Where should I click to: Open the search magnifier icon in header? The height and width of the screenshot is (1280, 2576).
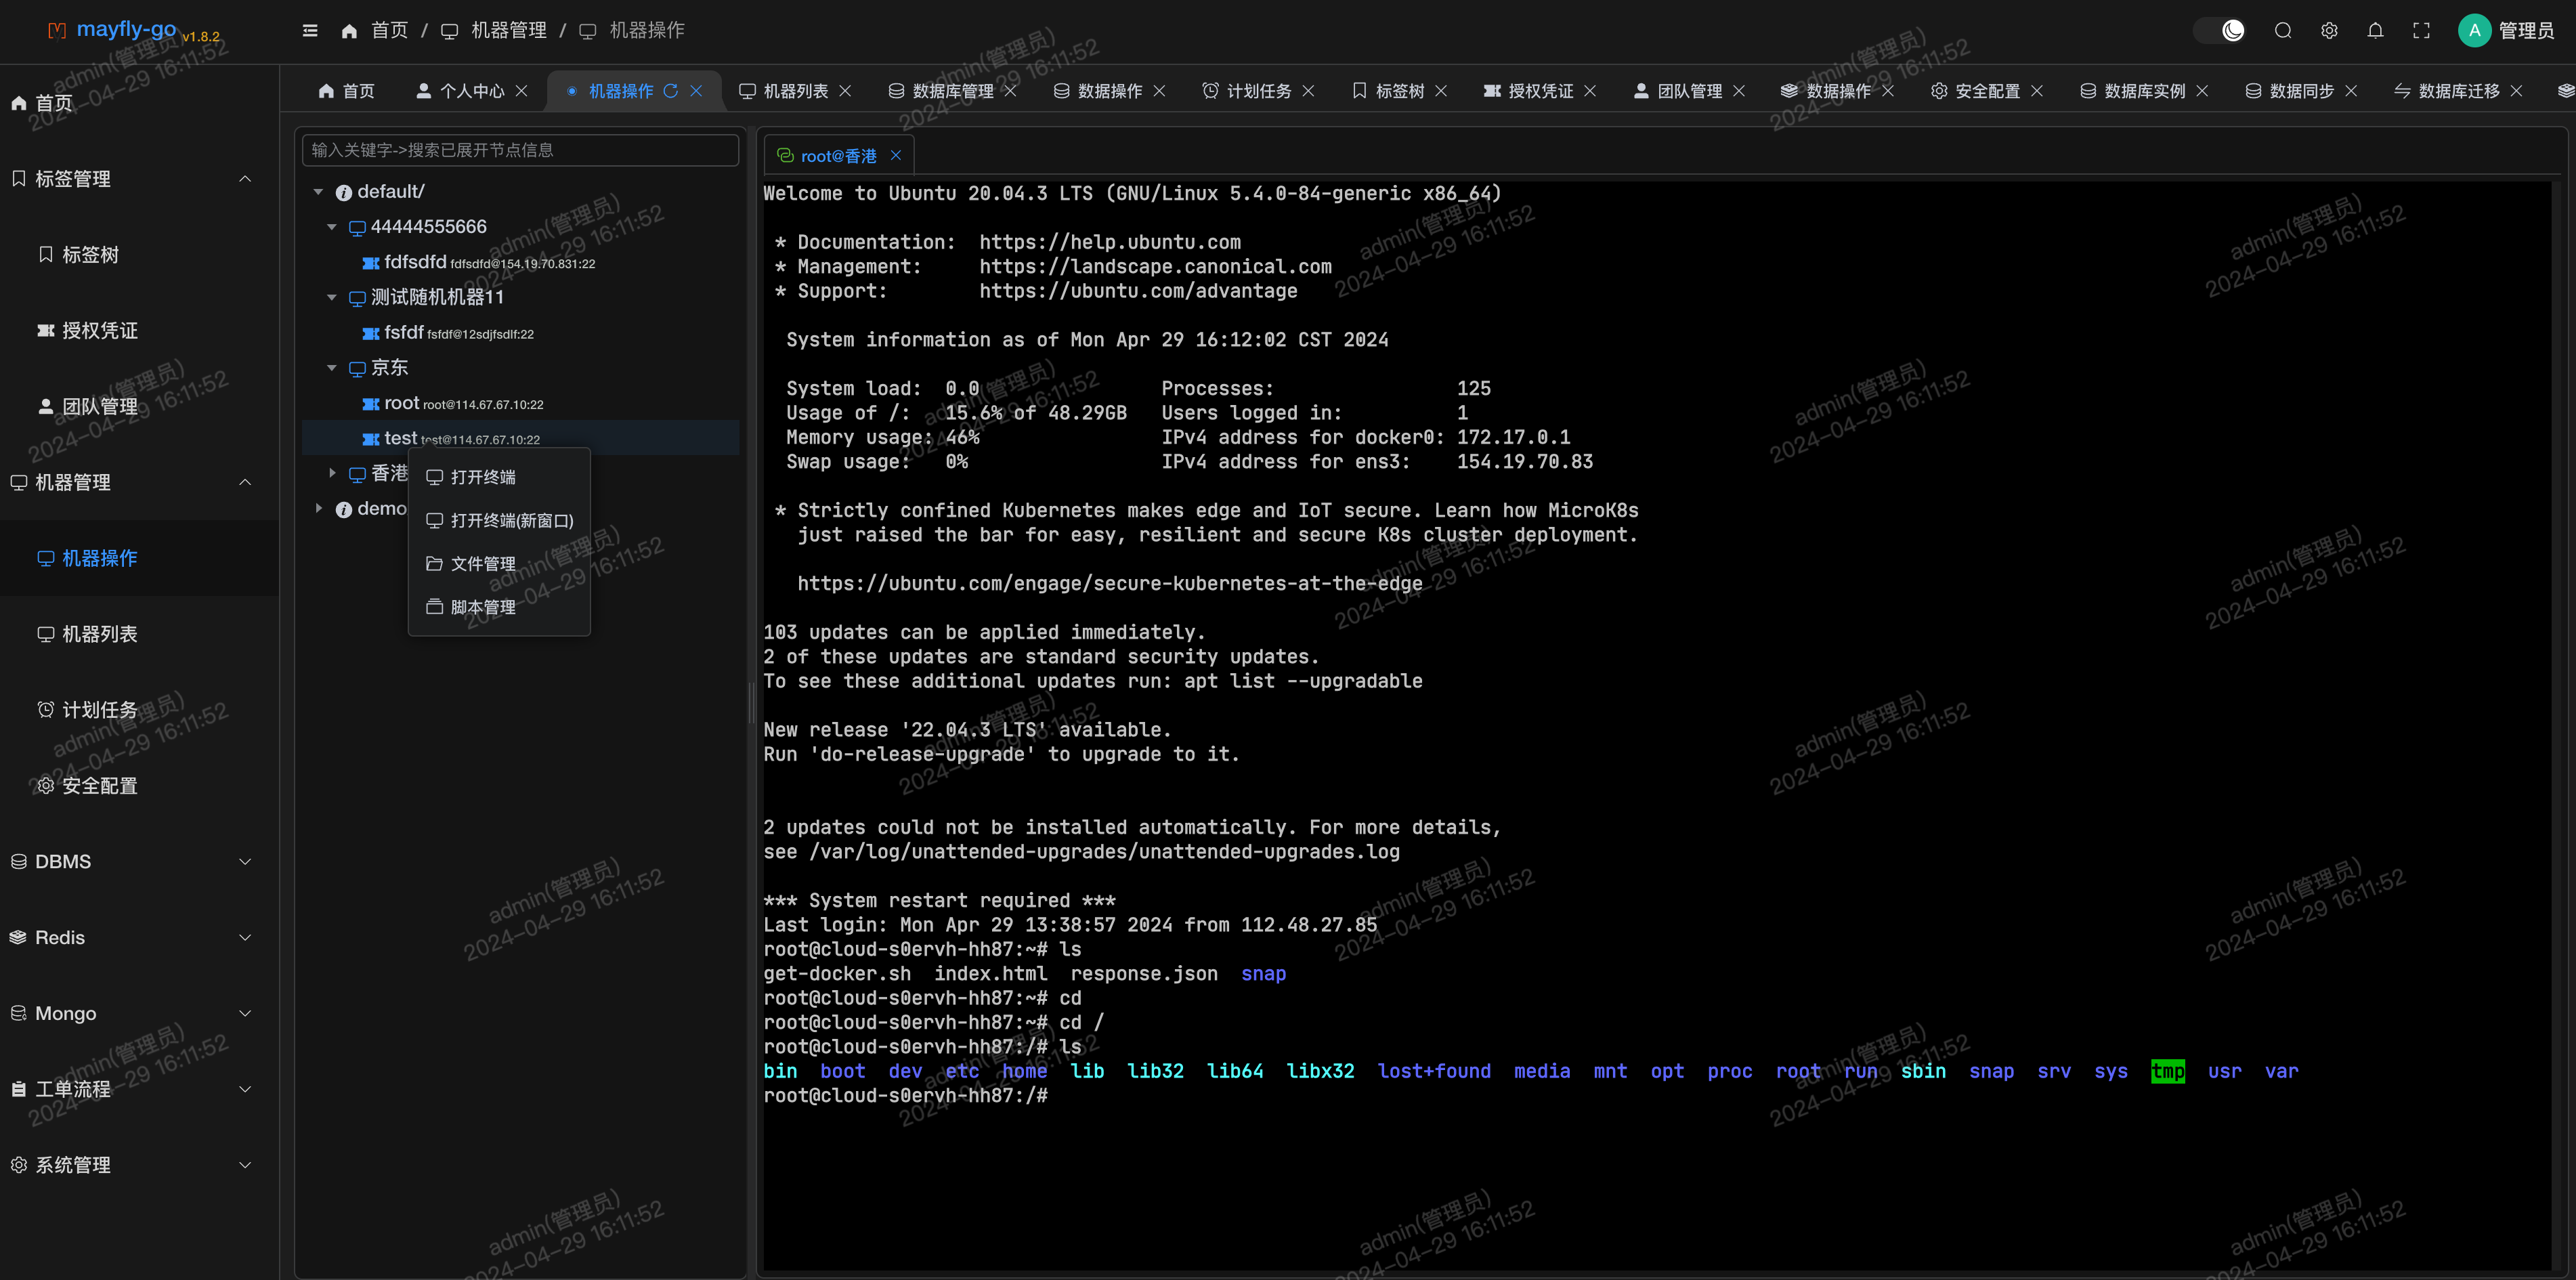(2283, 31)
